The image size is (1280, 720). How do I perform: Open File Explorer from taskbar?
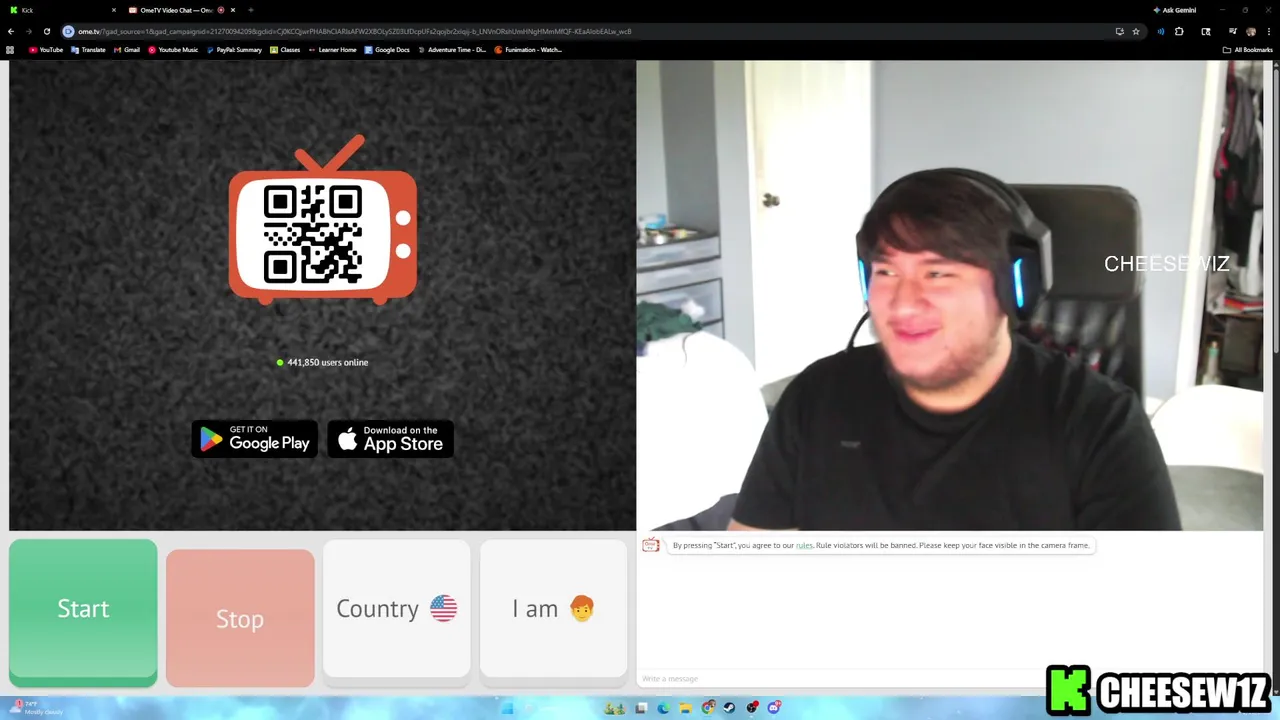tap(686, 708)
